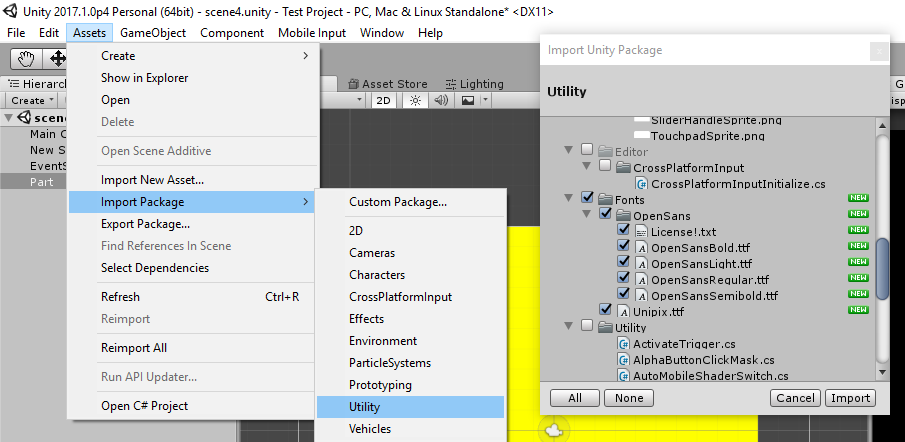The image size is (905, 442).
Task: Toggle scene lighting sun icon
Action: [415, 100]
